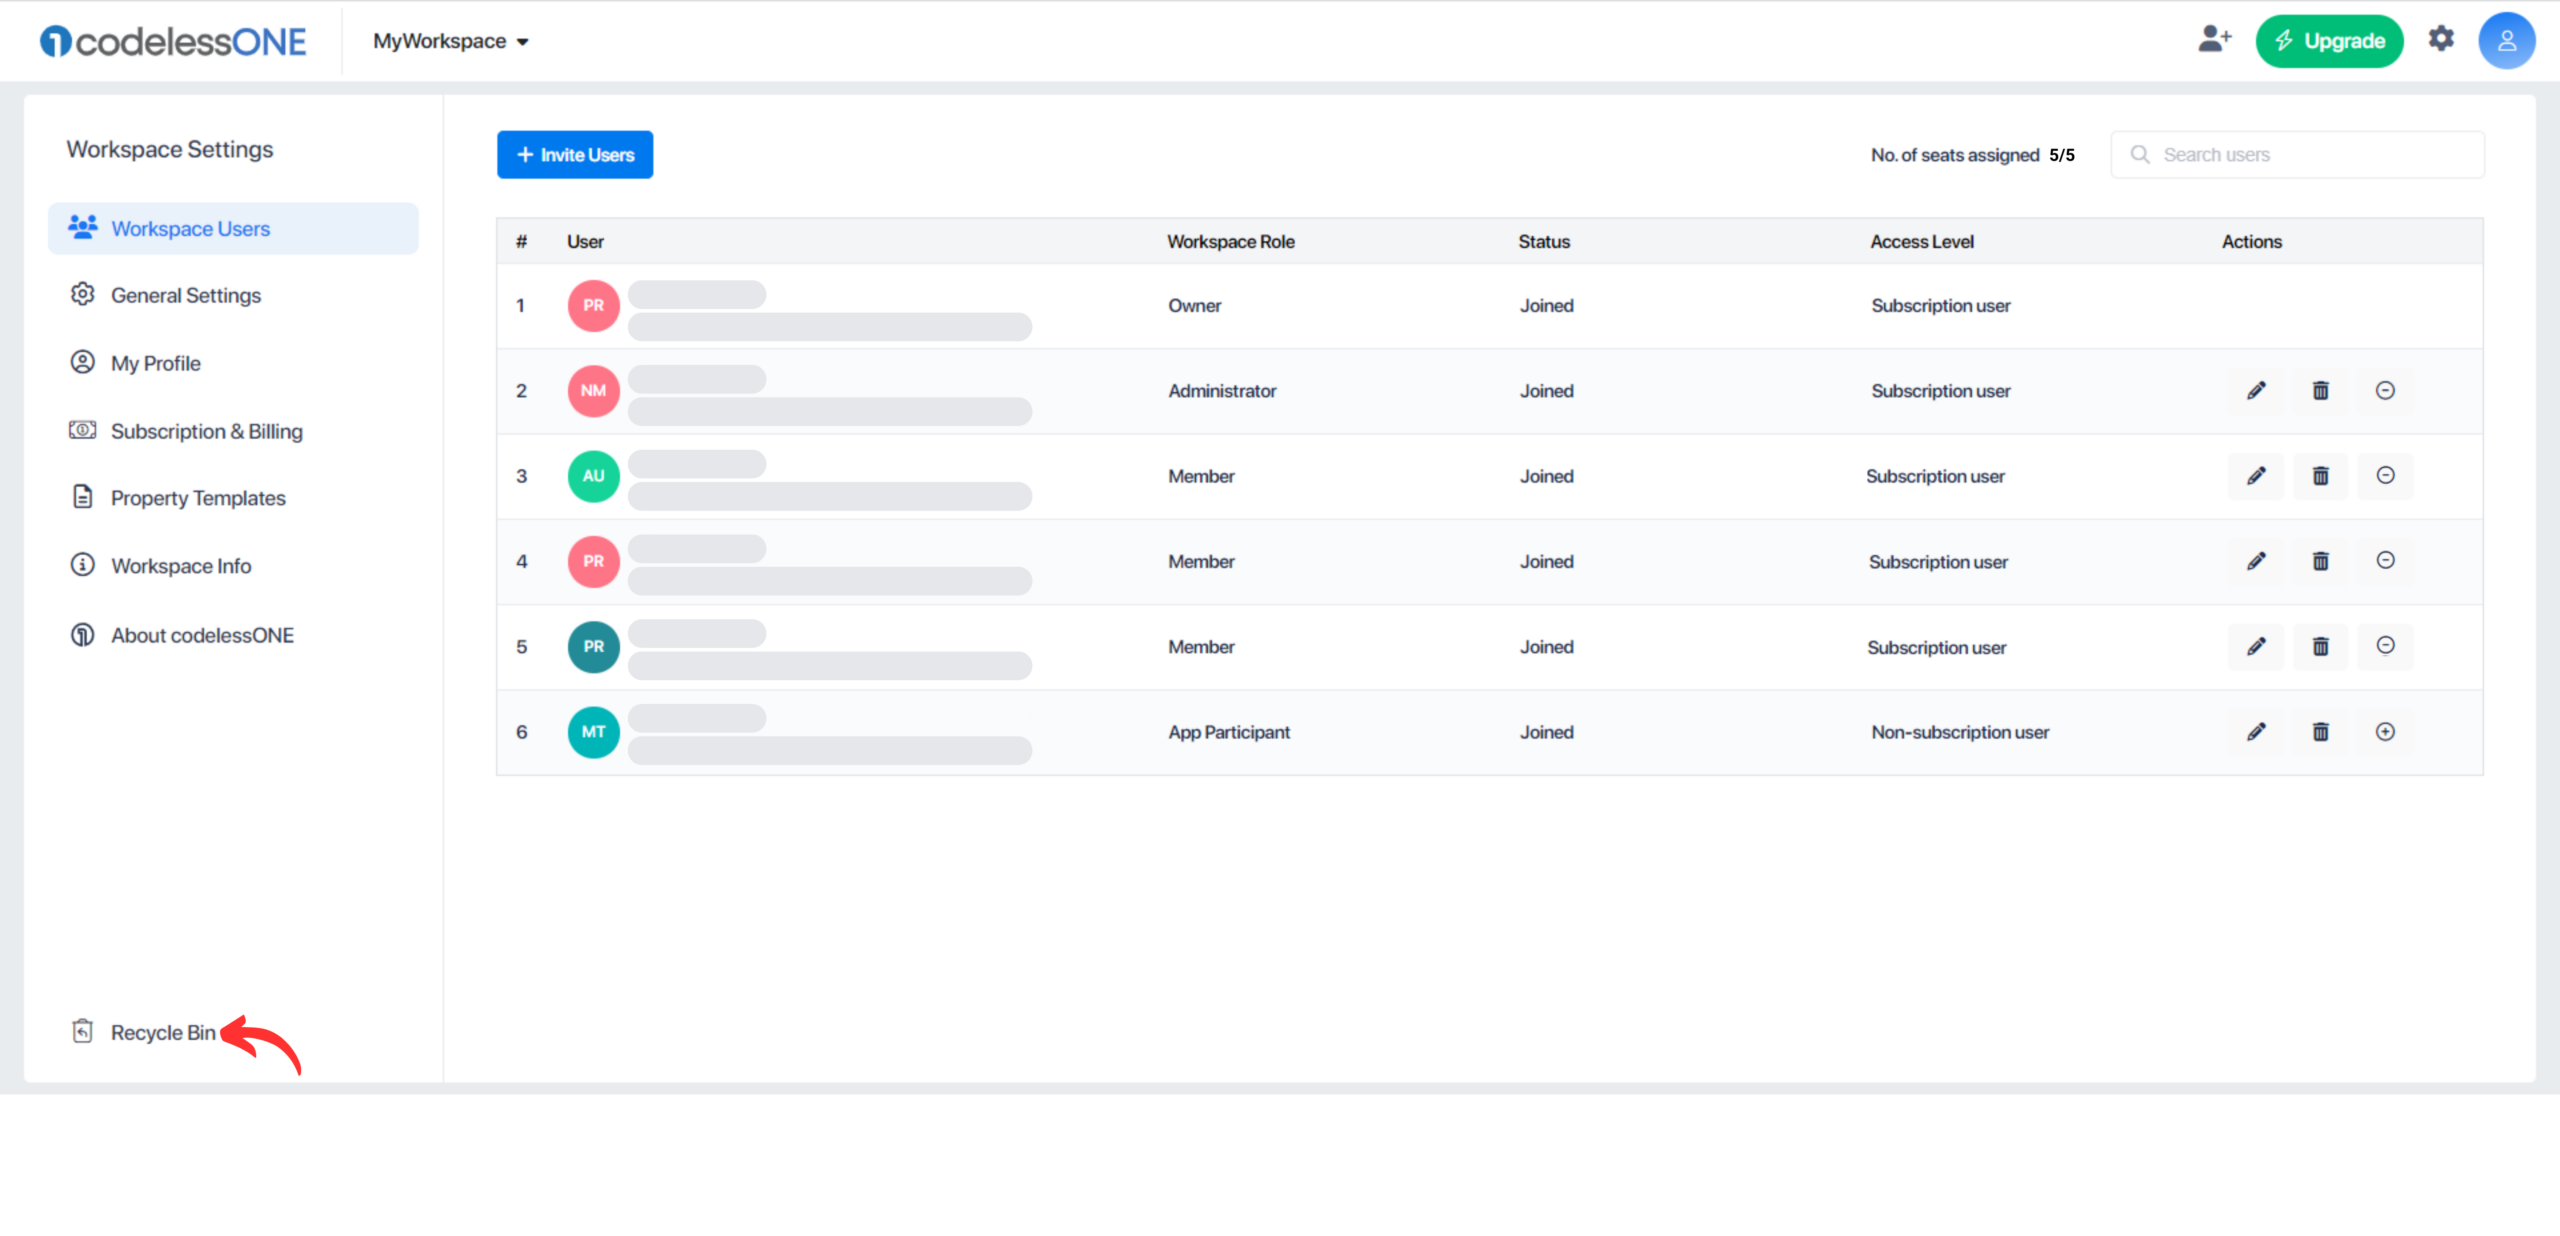Click the Workspace Settings heading
The image size is (2560, 1236).
[x=169, y=149]
